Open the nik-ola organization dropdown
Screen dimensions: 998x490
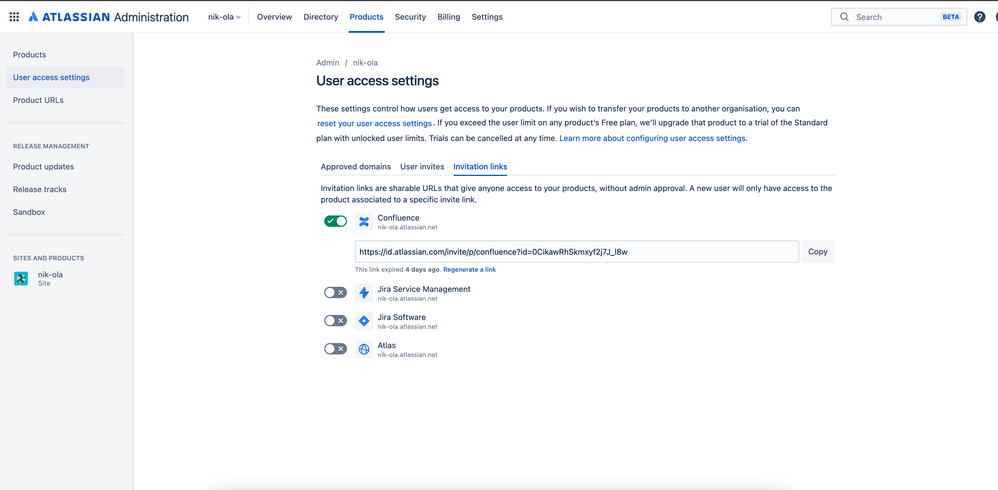(x=225, y=17)
